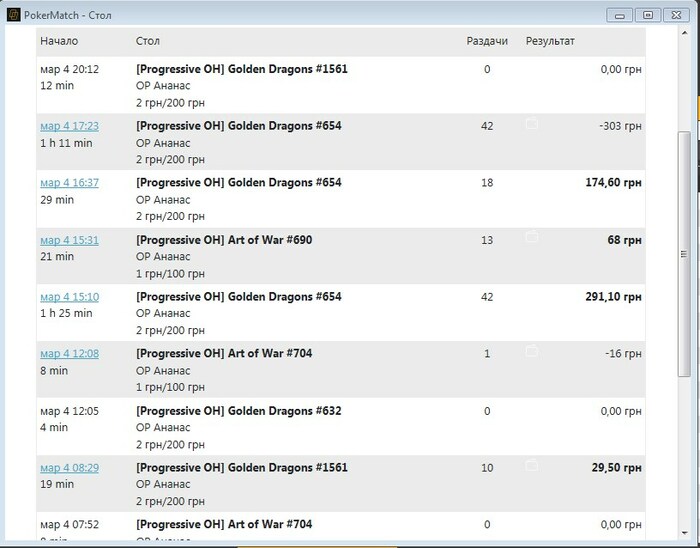Image resolution: width=700 pixels, height=548 pixels.
Task: Click the PokerMatch logo icon in title bar
Action: 13,15
